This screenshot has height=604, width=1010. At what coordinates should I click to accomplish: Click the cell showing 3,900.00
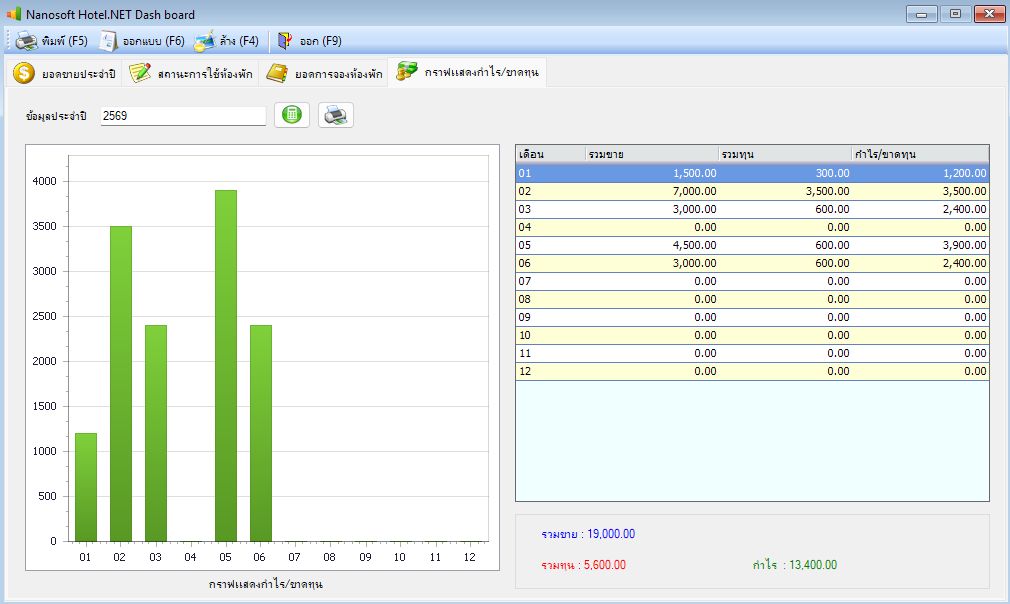point(920,245)
